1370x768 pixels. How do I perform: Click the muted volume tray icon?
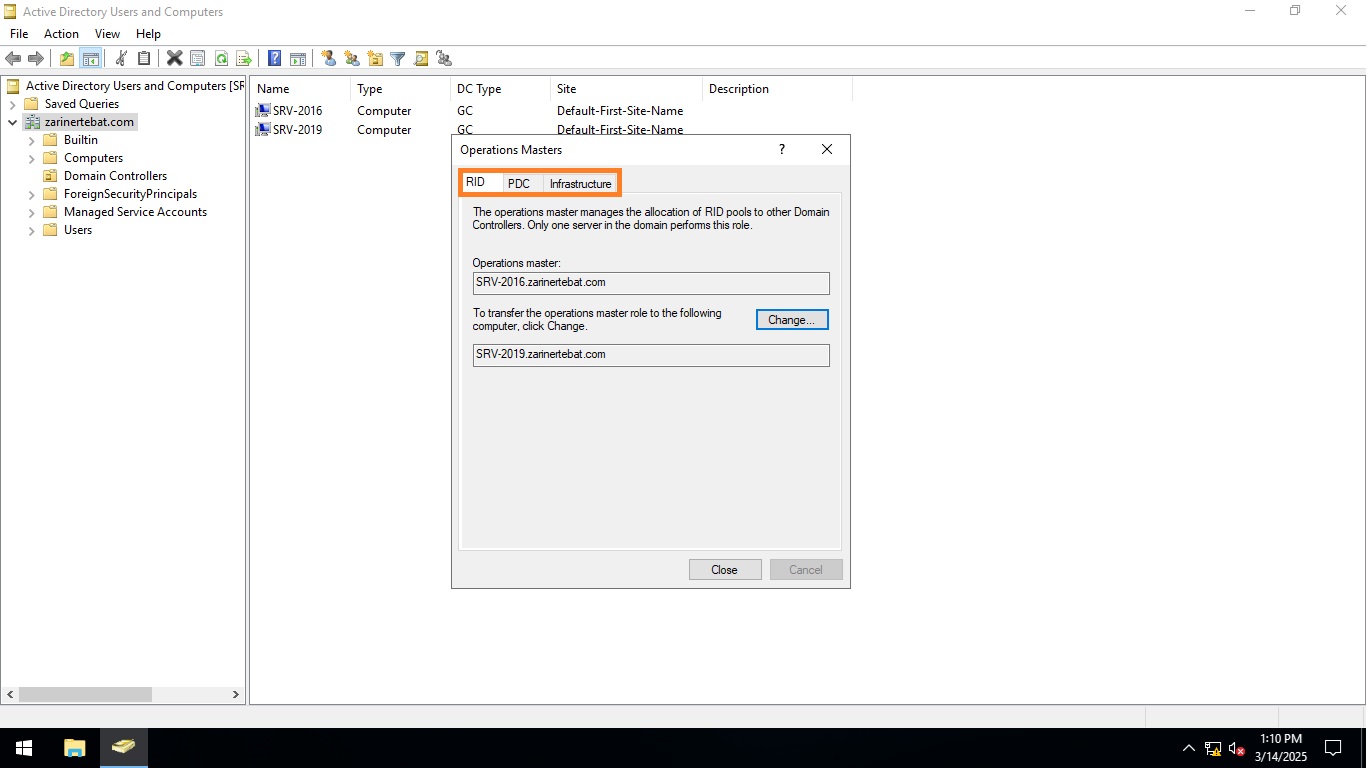(x=1237, y=748)
